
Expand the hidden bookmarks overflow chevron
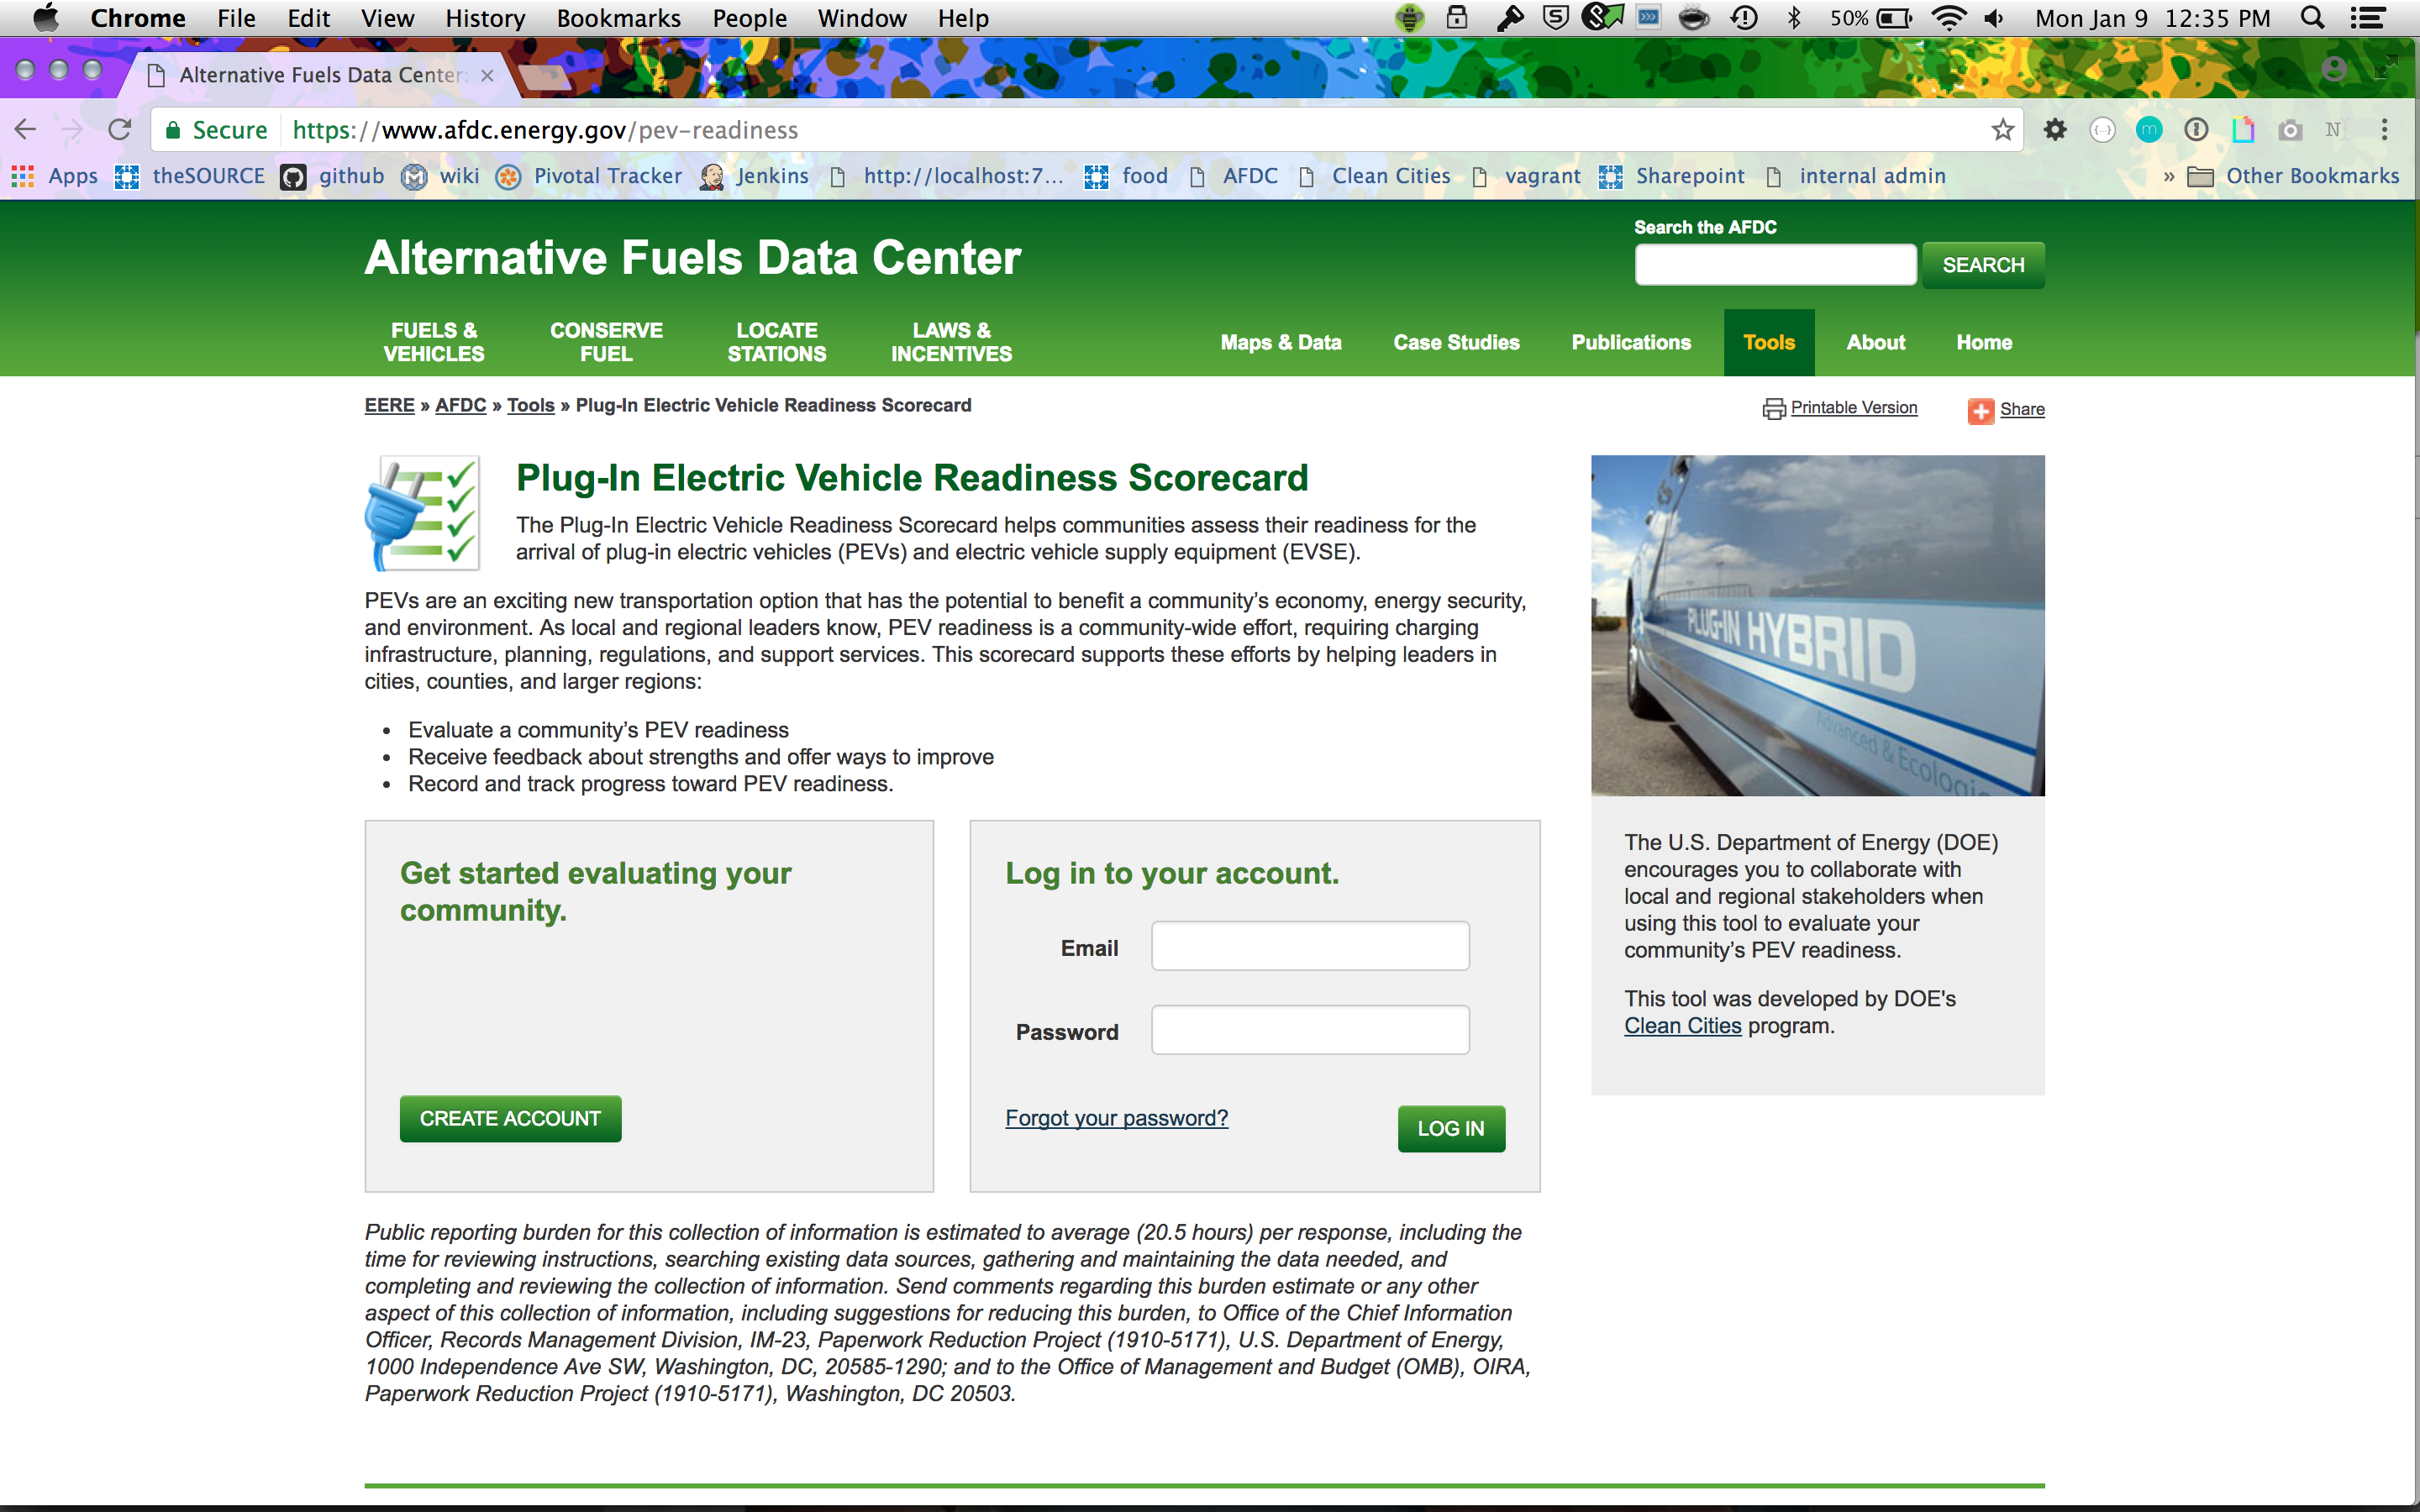[2168, 177]
